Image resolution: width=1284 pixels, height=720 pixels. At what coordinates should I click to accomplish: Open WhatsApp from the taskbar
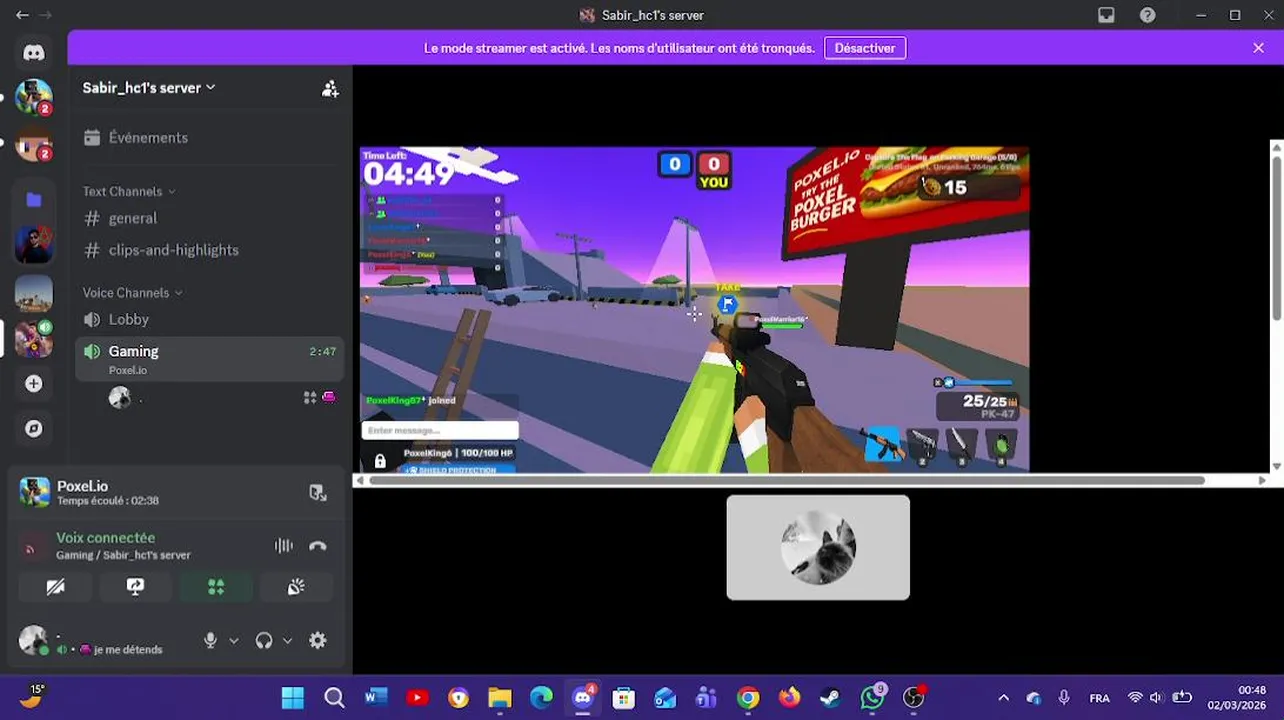[872, 698]
